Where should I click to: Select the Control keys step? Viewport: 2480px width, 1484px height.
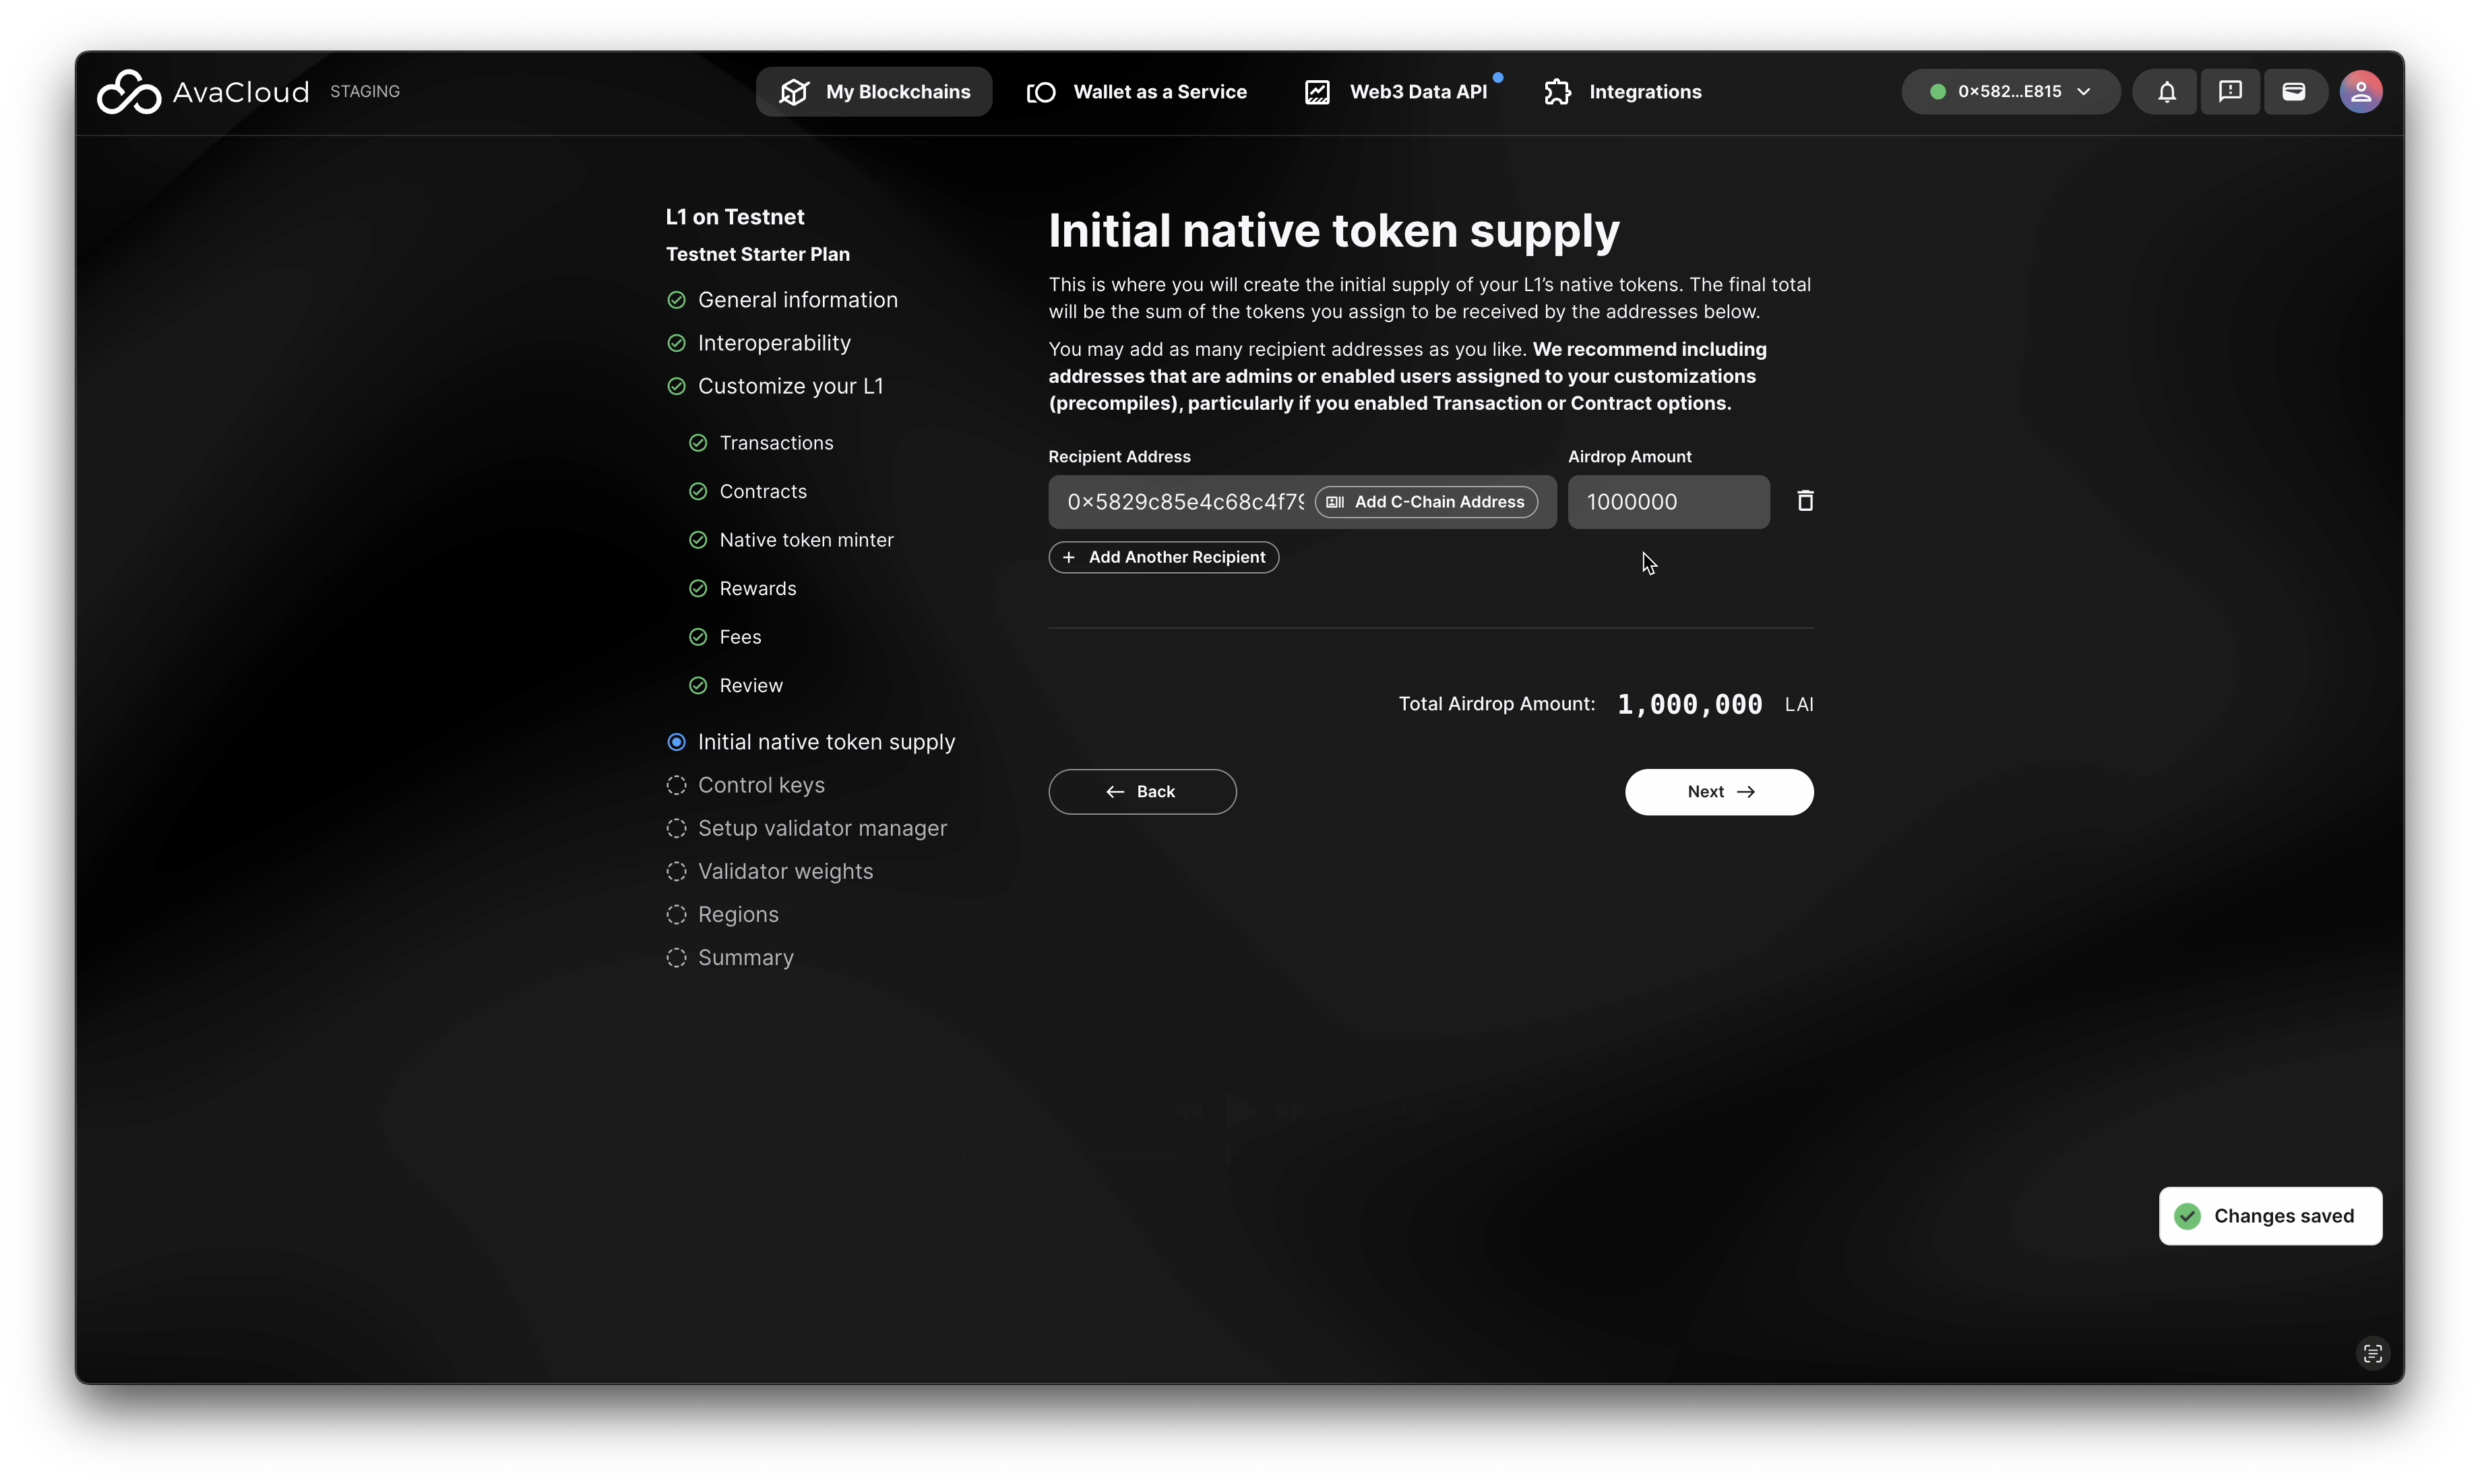tap(761, 785)
